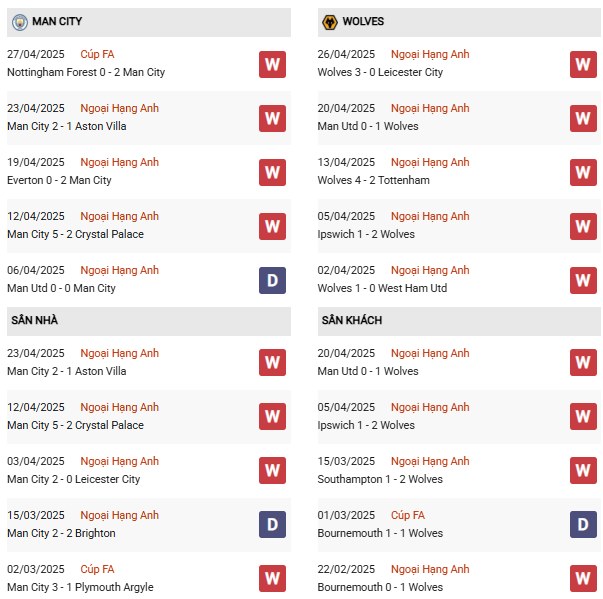Image resolution: width=603 pixels, height=599 pixels.
Task: Click the W badge for Wolves 3 - 0 Leicester City
Action: 583,64
